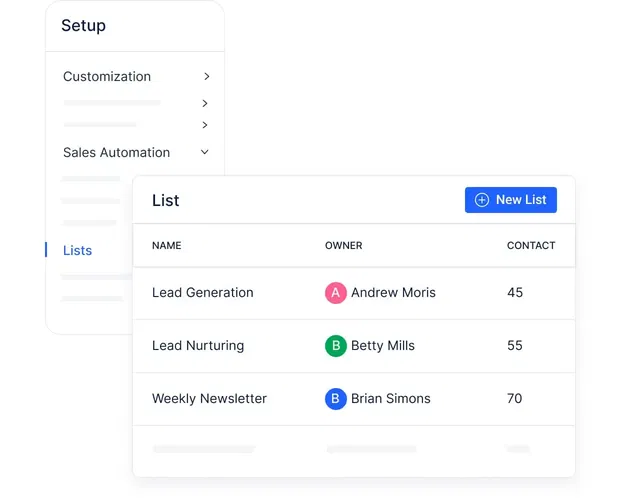This screenshot has height=500, width=620.
Task: Click Andrew Moris pink avatar icon
Action: [336, 293]
